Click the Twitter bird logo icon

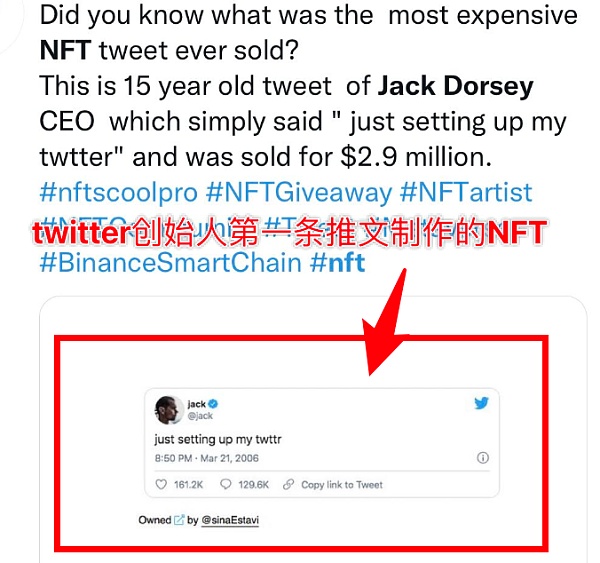(481, 404)
